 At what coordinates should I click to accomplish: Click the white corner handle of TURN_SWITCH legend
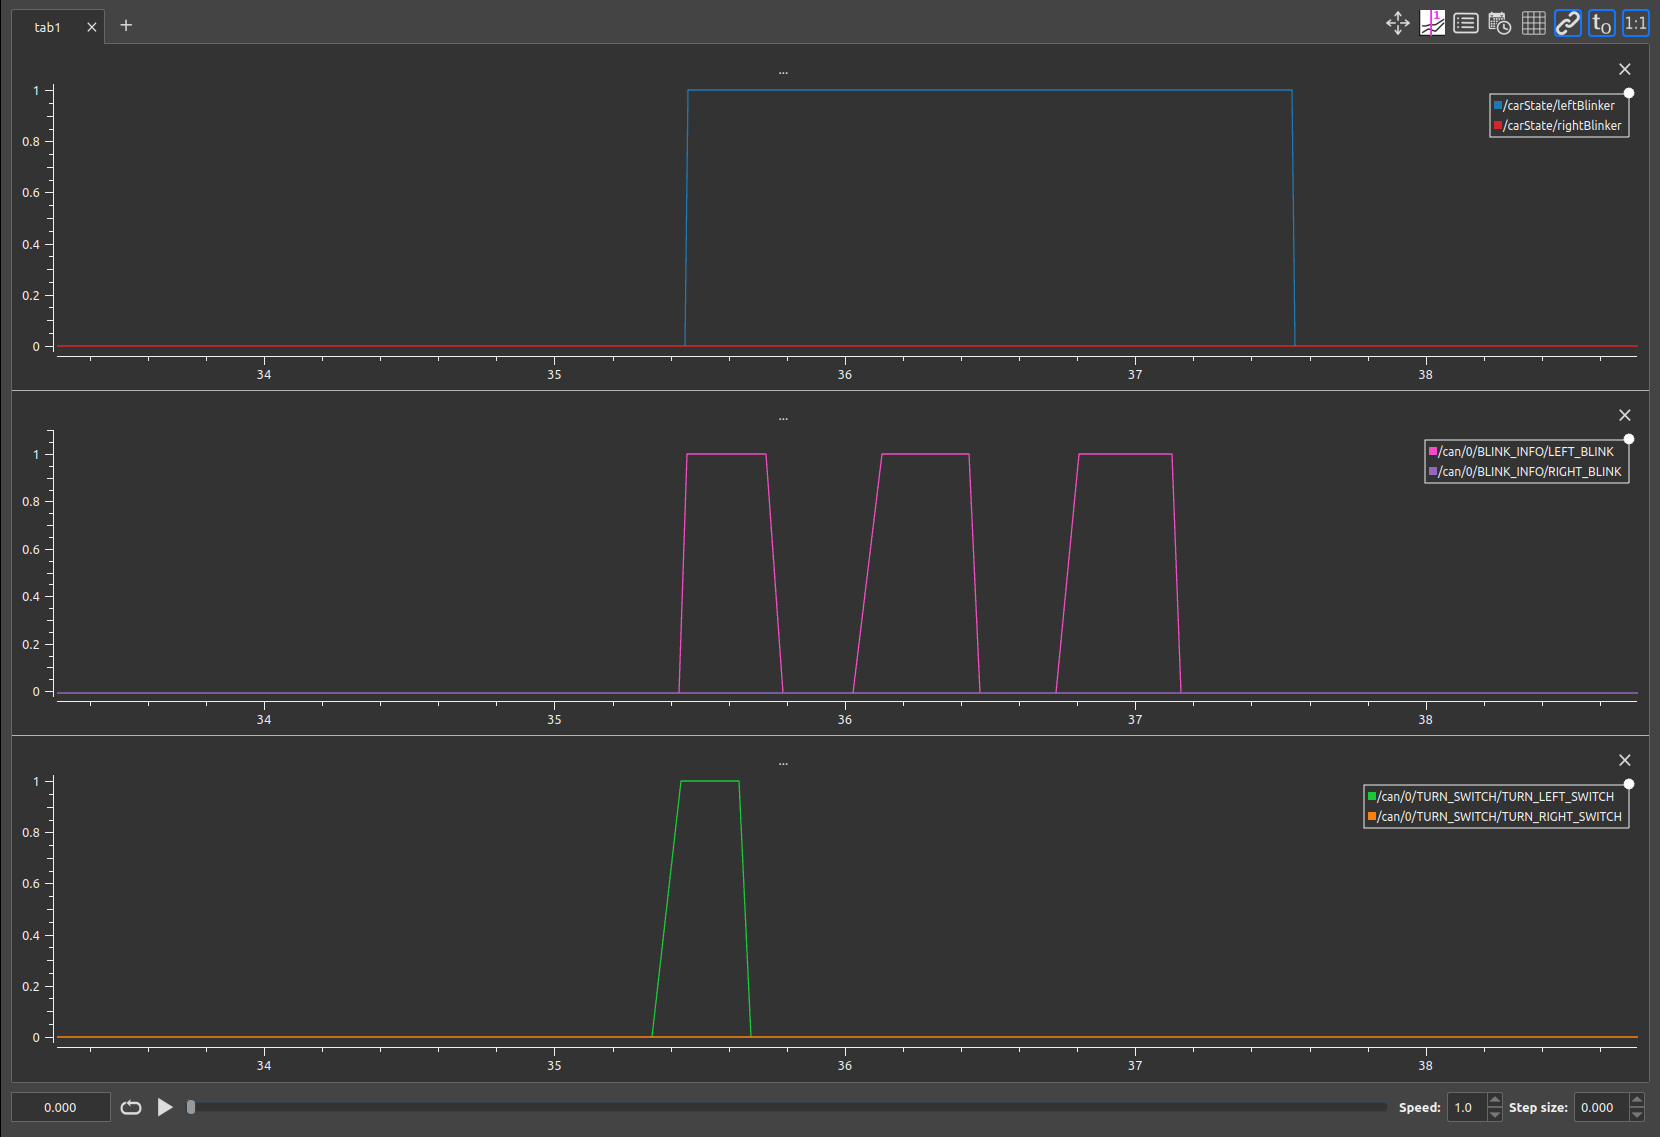[1629, 784]
